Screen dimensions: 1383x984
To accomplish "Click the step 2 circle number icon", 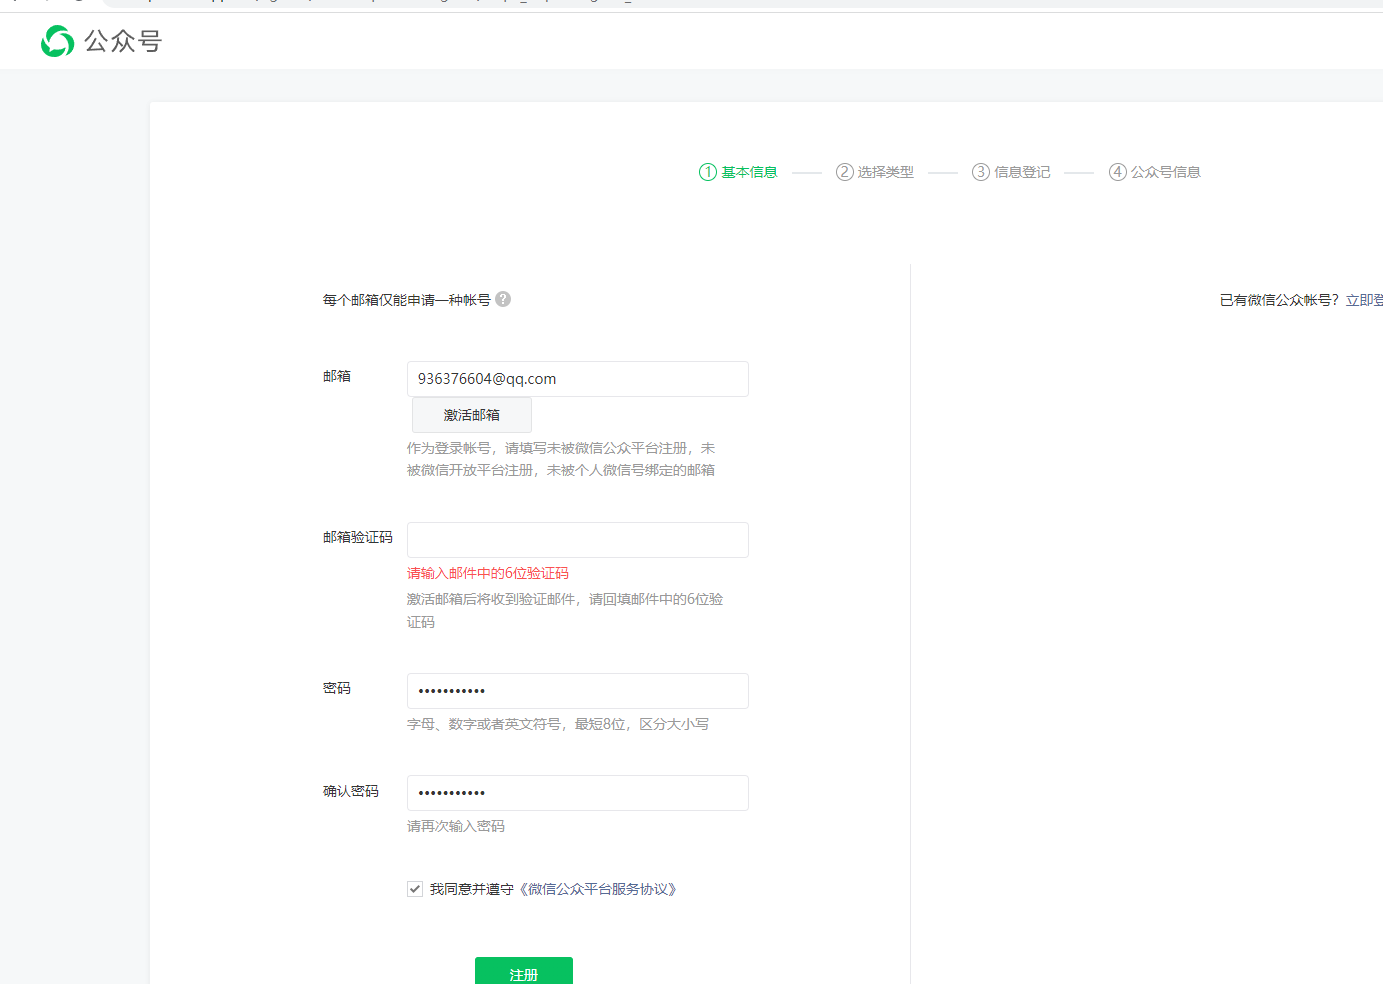I will [x=845, y=172].
